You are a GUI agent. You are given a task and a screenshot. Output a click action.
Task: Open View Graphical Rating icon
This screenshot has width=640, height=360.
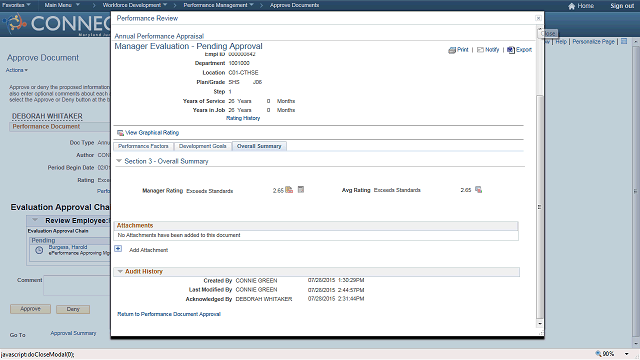120,133
